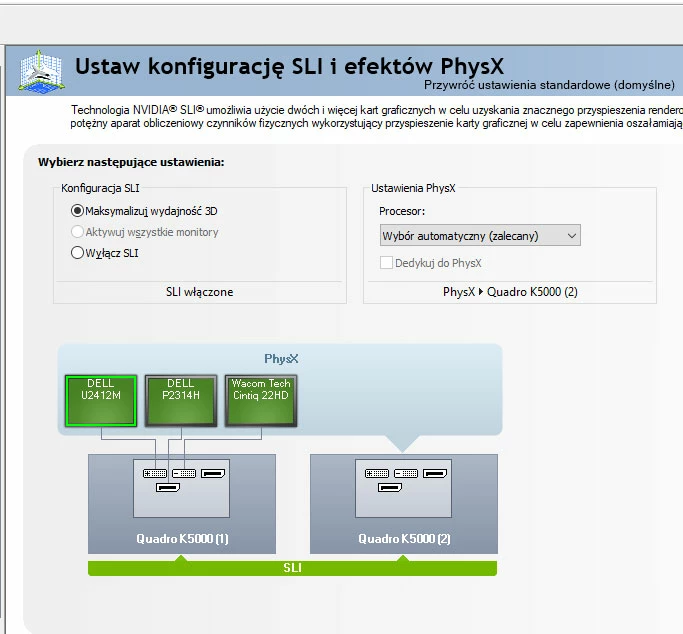Click the SLI and PhysX header icon
Screen dimensions: 683x634
tap(41, 71)
